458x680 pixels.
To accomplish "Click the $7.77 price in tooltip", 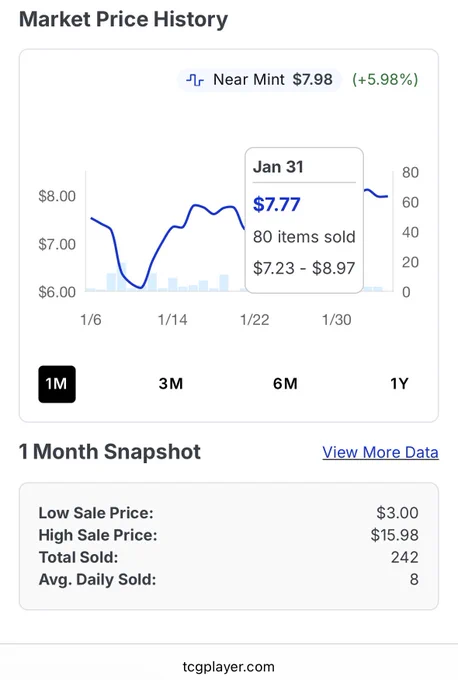I will [x=277, y=204].
